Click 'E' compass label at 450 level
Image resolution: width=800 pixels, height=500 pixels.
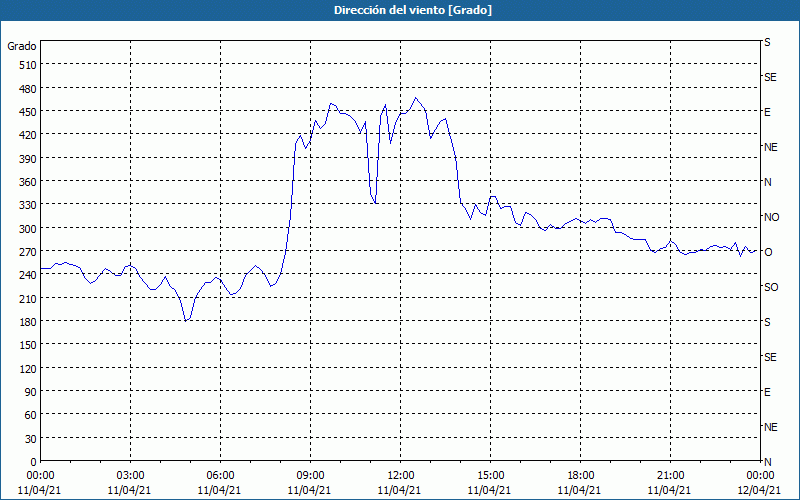coord(767,112)
